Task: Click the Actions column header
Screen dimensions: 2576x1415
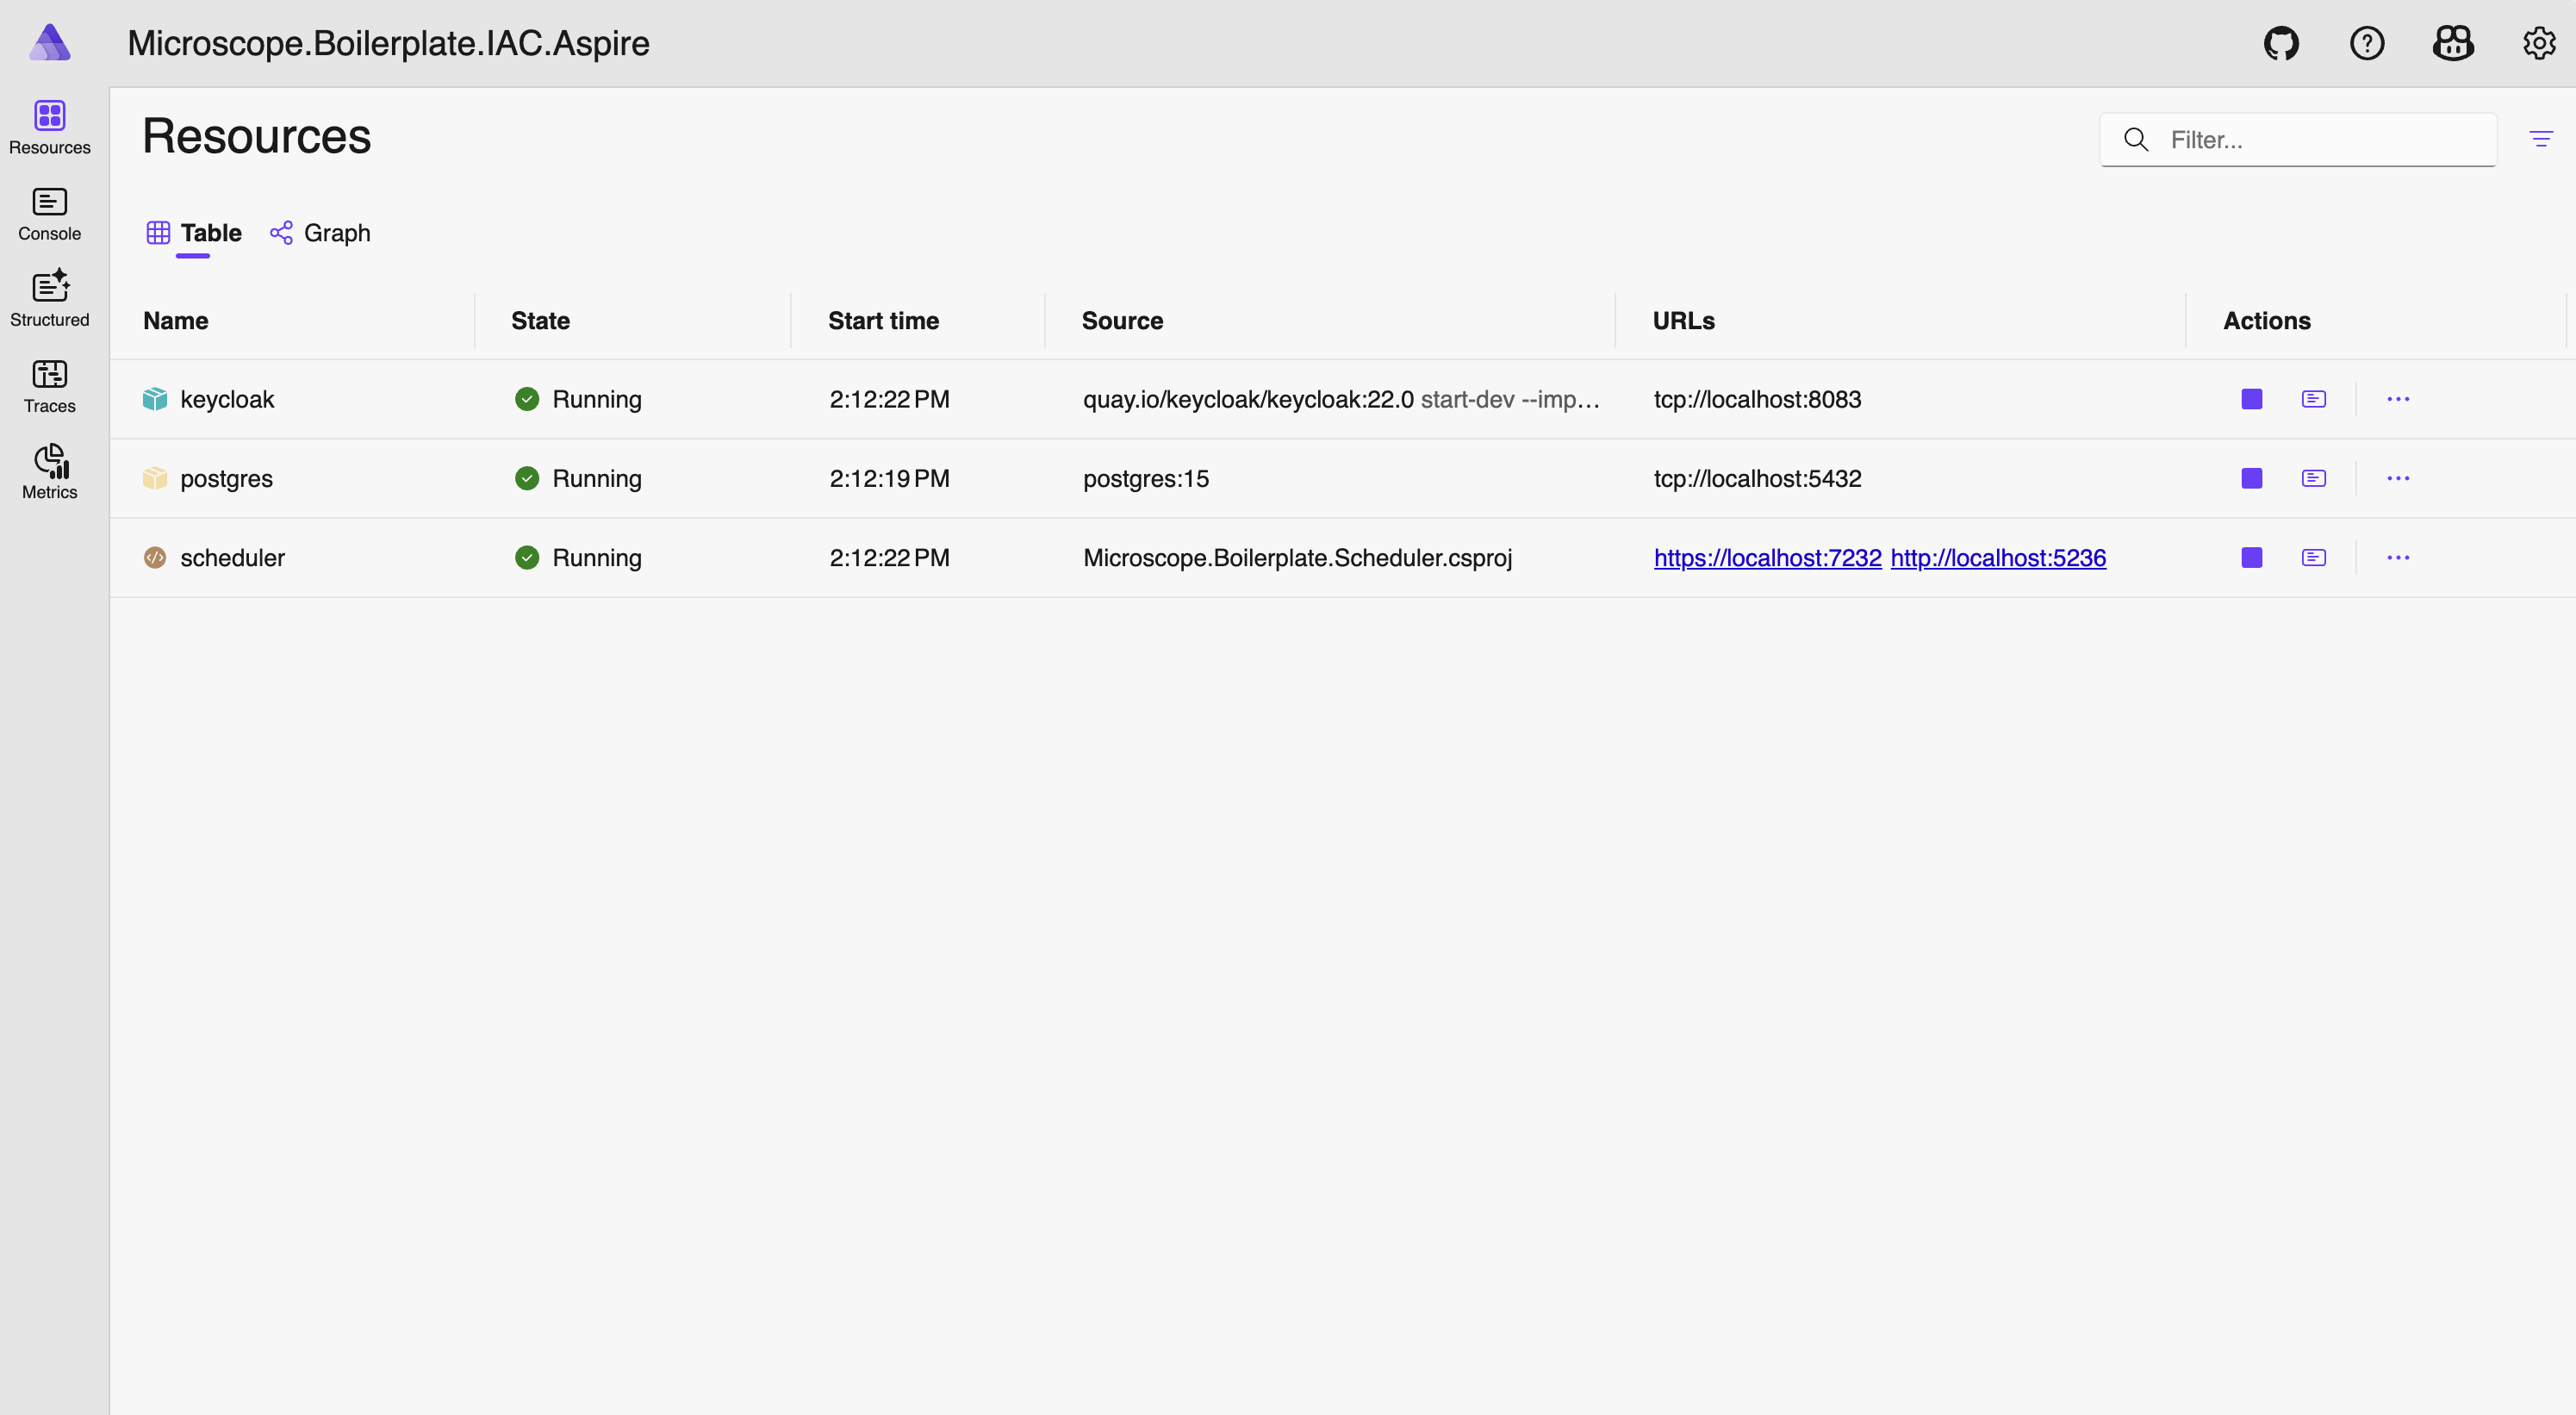Action: 2266,321
